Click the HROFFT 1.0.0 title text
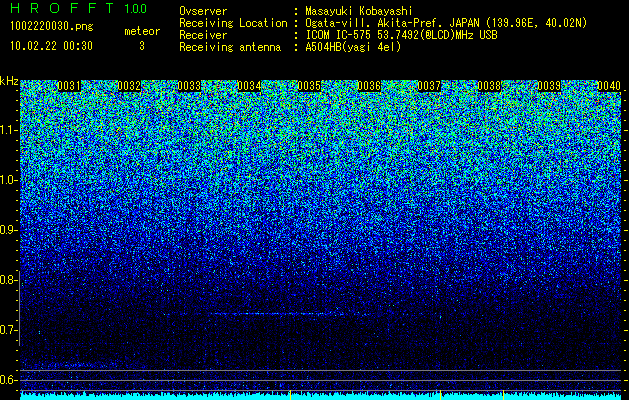Screen dimensions: 629x400 point(79,8)
